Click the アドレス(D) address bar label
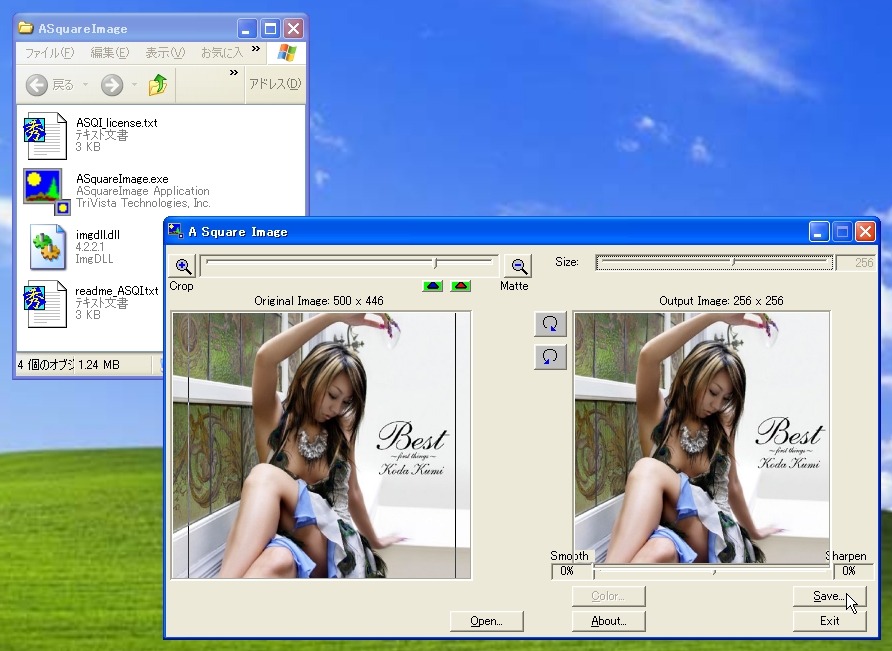Image resolution: width=892 pixels, height=651 pixels. (275, 84)
